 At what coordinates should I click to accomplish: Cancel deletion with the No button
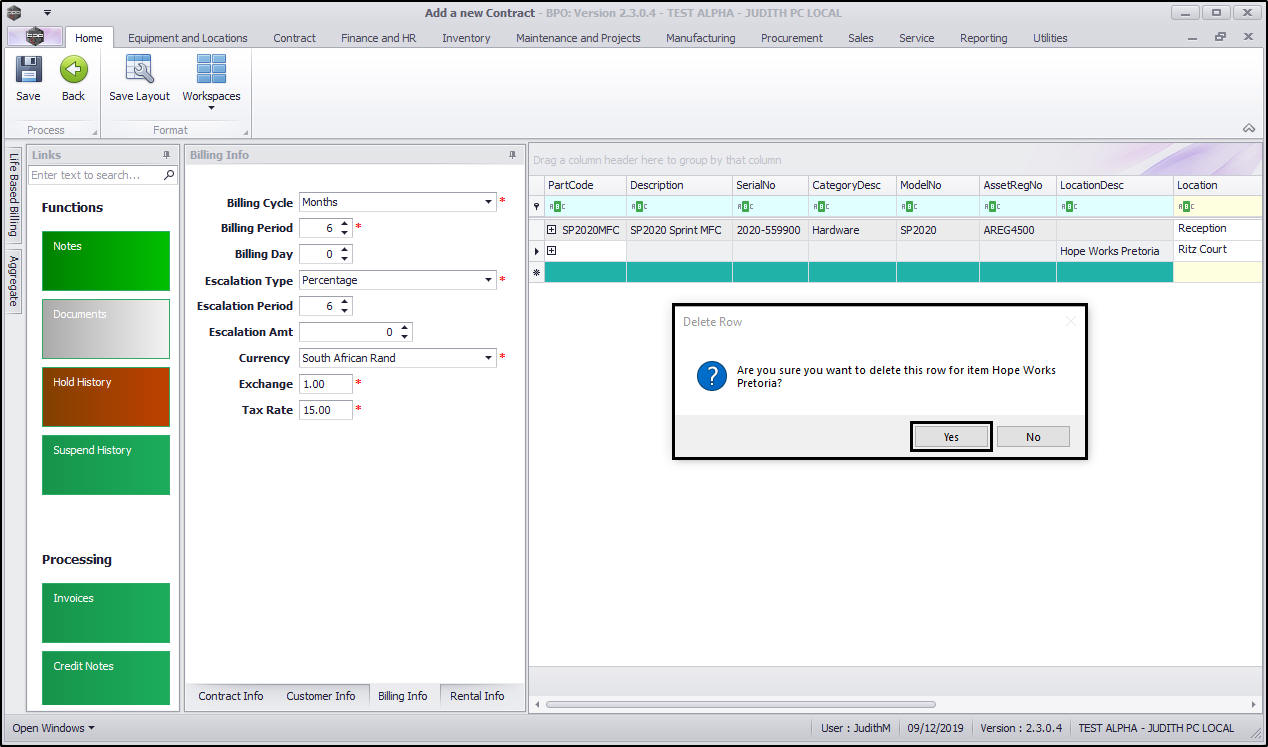tap(1033, 437)
